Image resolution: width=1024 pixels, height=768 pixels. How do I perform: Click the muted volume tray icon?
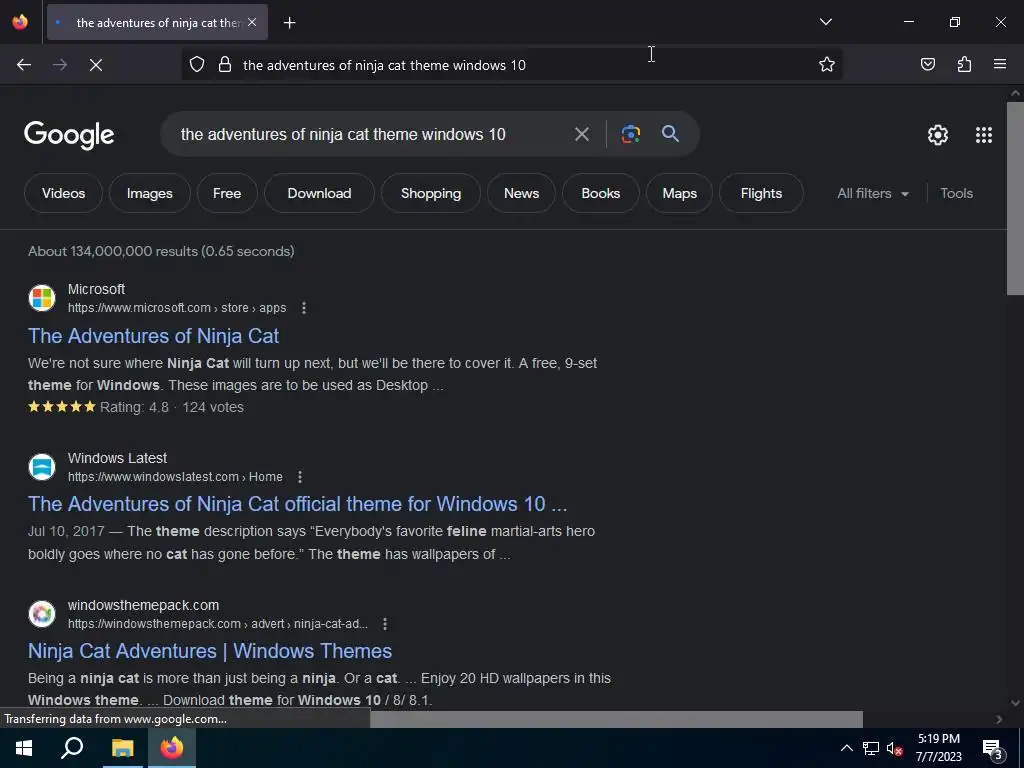pyautogui.click(x=894, y=748)
